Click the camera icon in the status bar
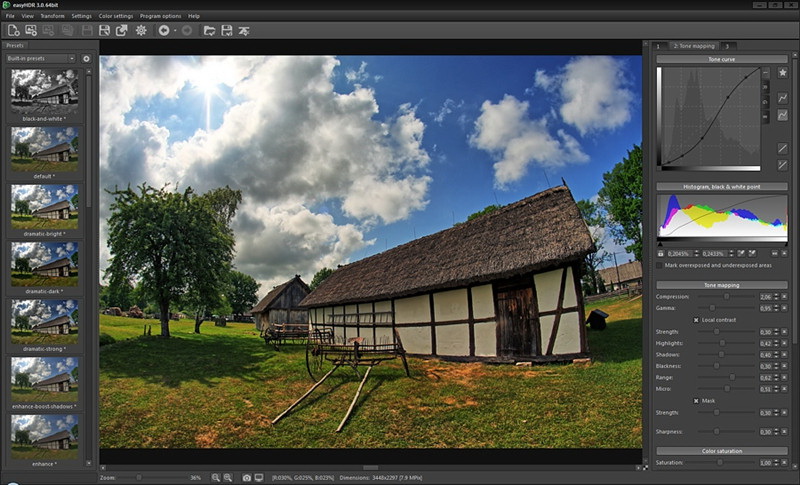The image size is (800, 485). pos(247,478)
